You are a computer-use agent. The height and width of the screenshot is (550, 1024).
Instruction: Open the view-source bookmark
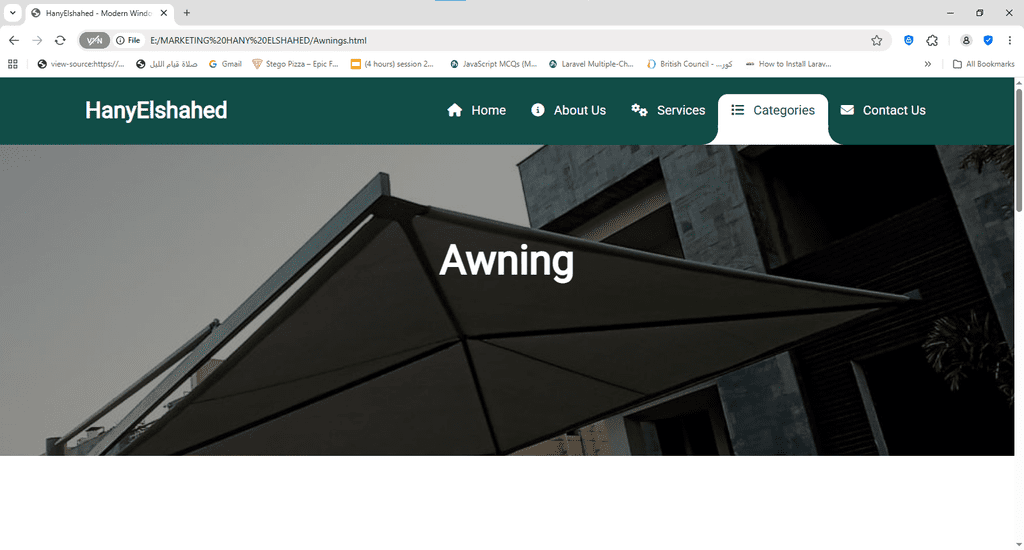[x=81, y=64]
